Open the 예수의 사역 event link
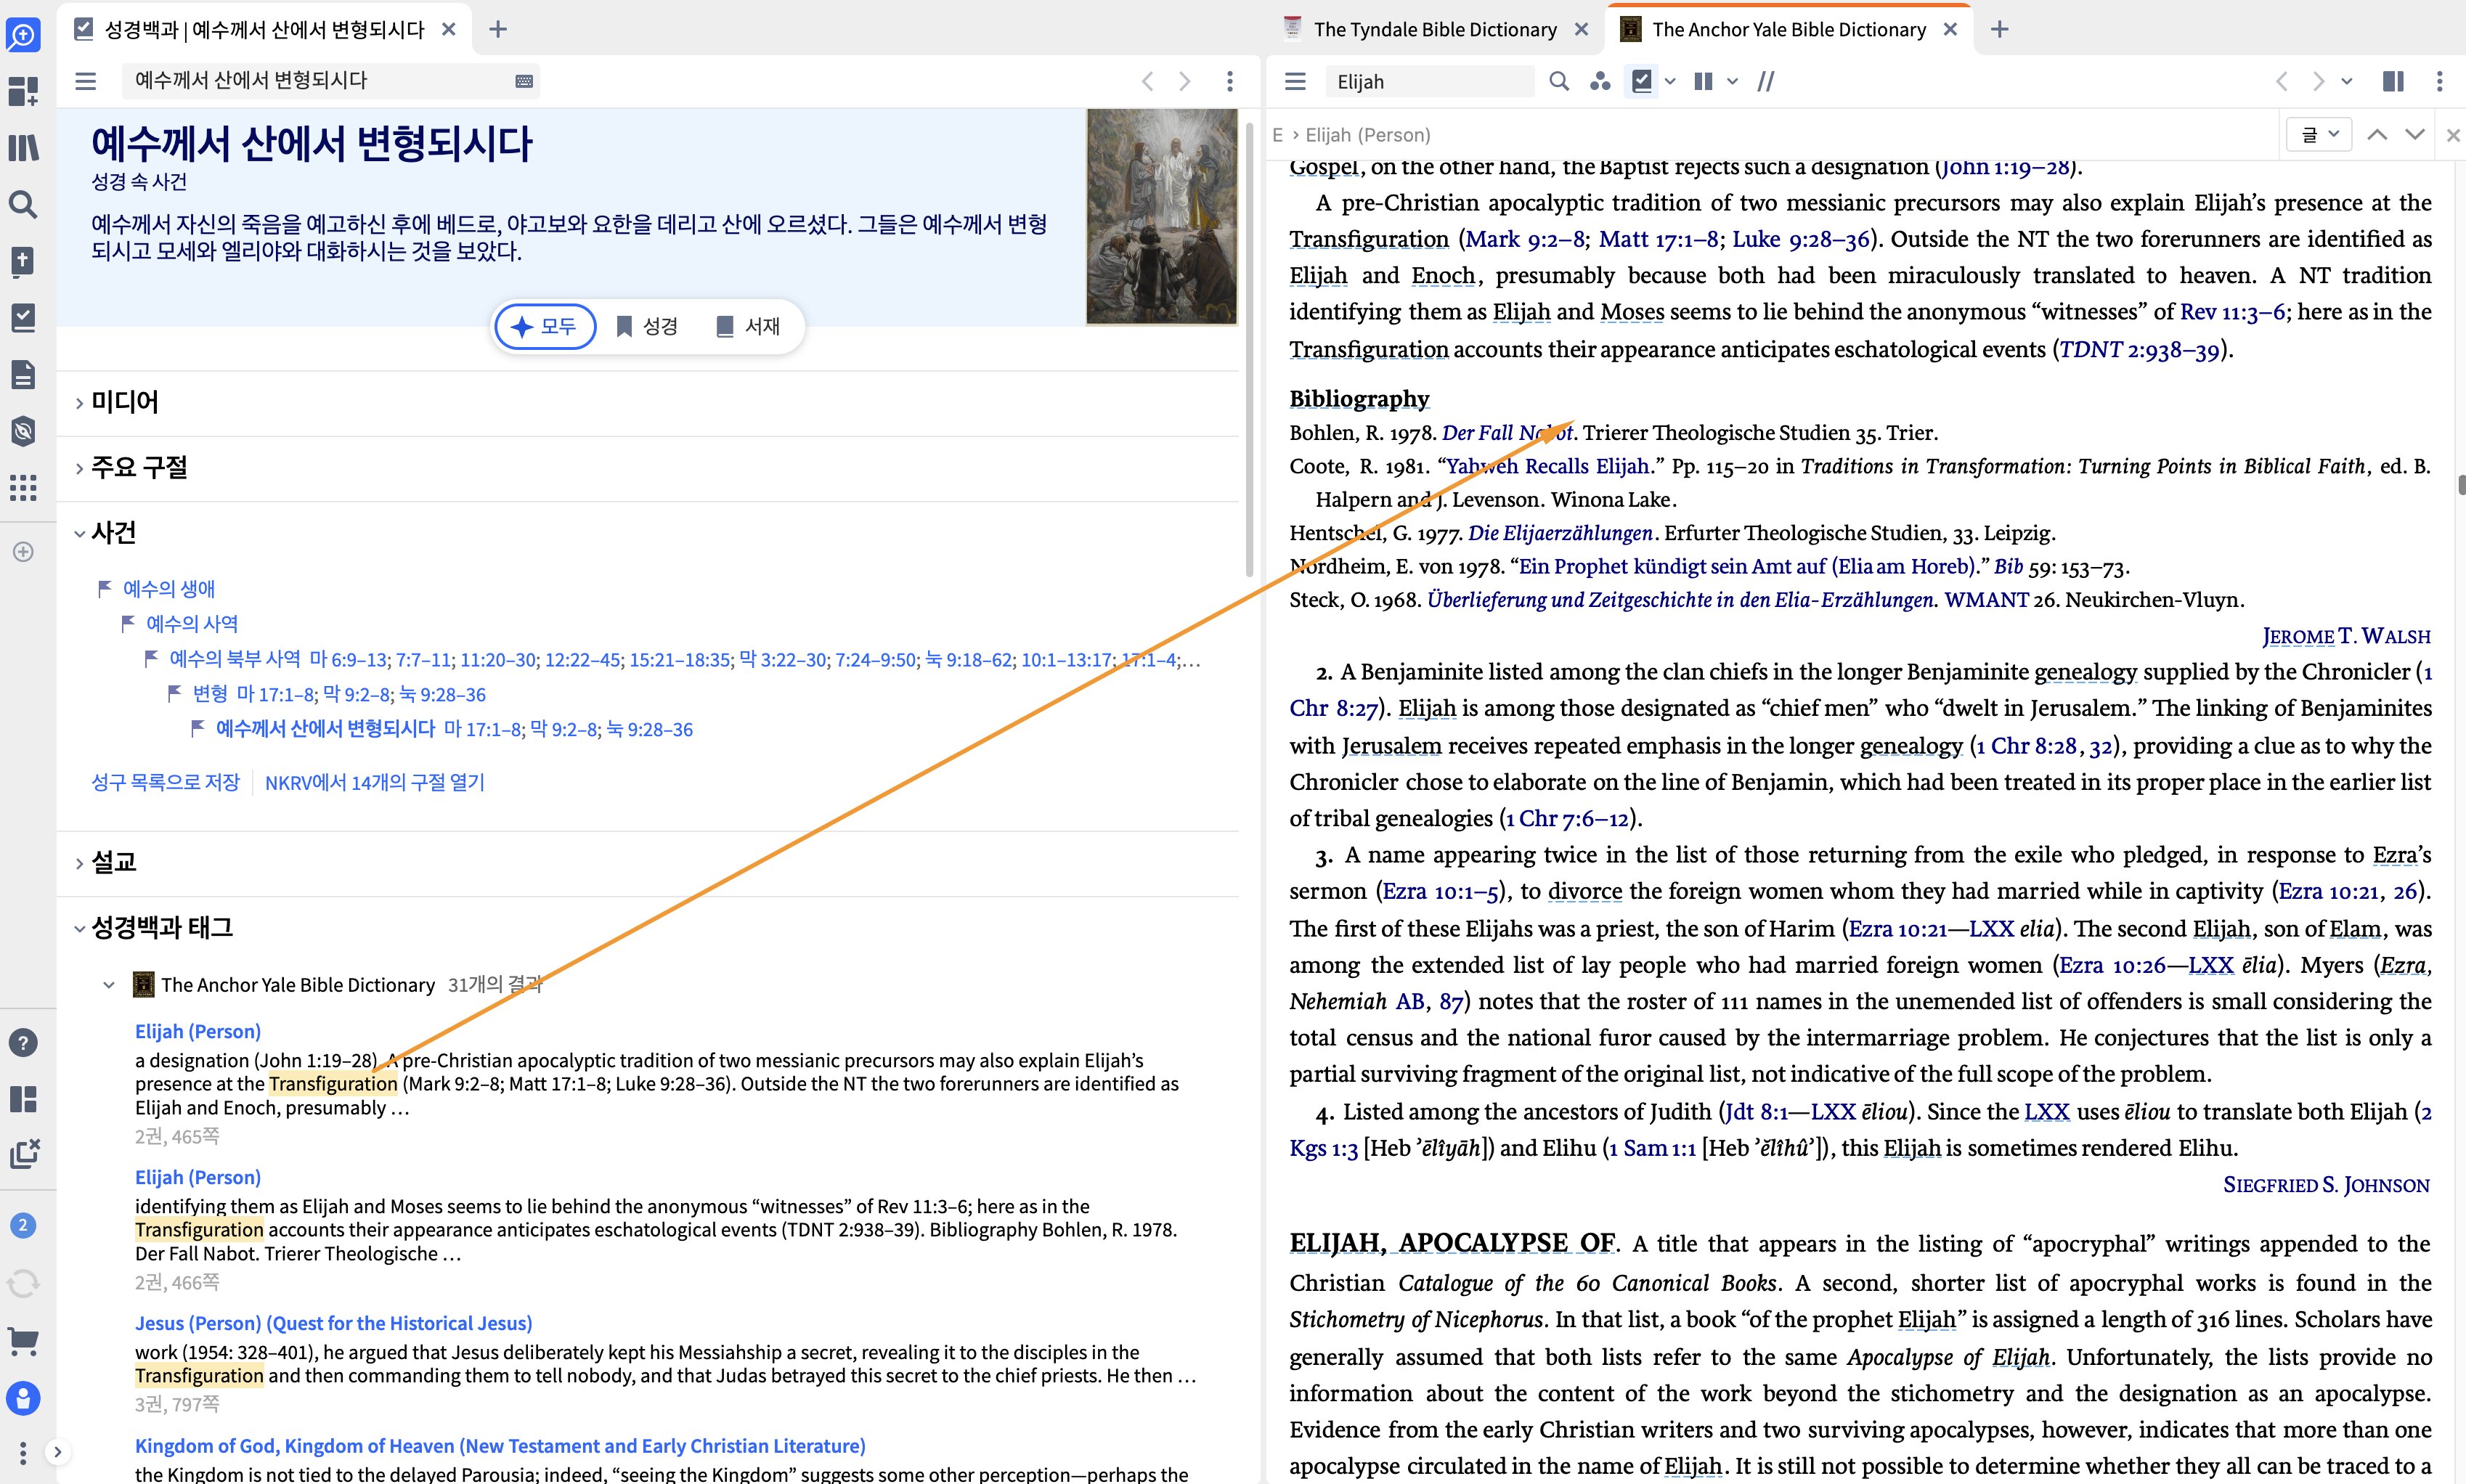This screenshot has width=2466, height=1484. [192, 624]
